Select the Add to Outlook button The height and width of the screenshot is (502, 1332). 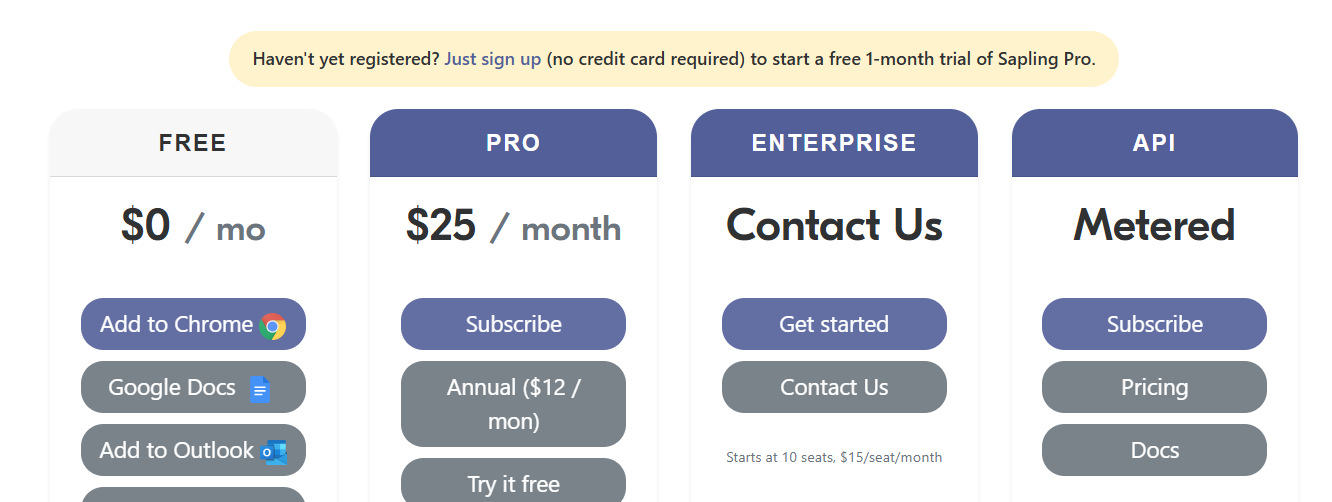pos(193,450)
